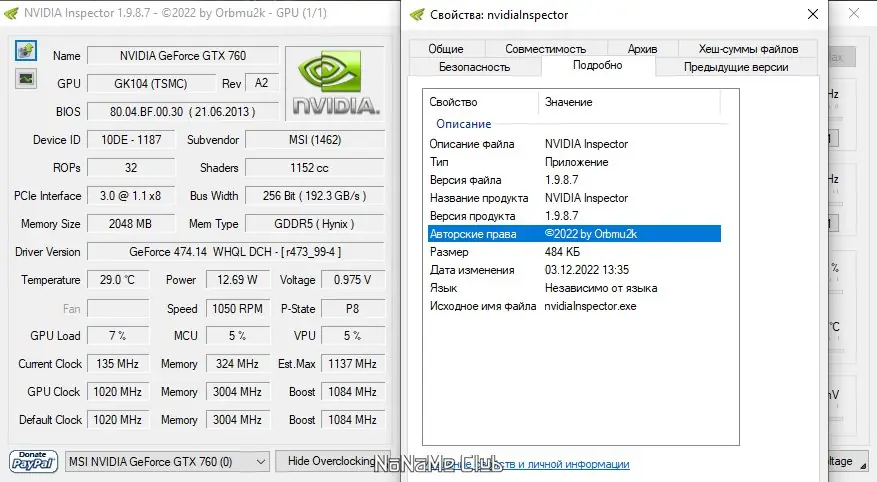This screenshot has height=482, width=877.
Task: Open the Хеш-суммы файлов tab
Action: [x=748, y=49]
